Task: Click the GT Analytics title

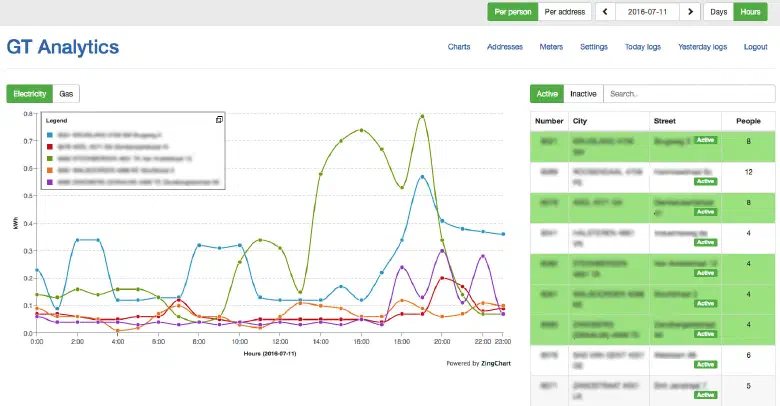Action: (x=63, y=47)
